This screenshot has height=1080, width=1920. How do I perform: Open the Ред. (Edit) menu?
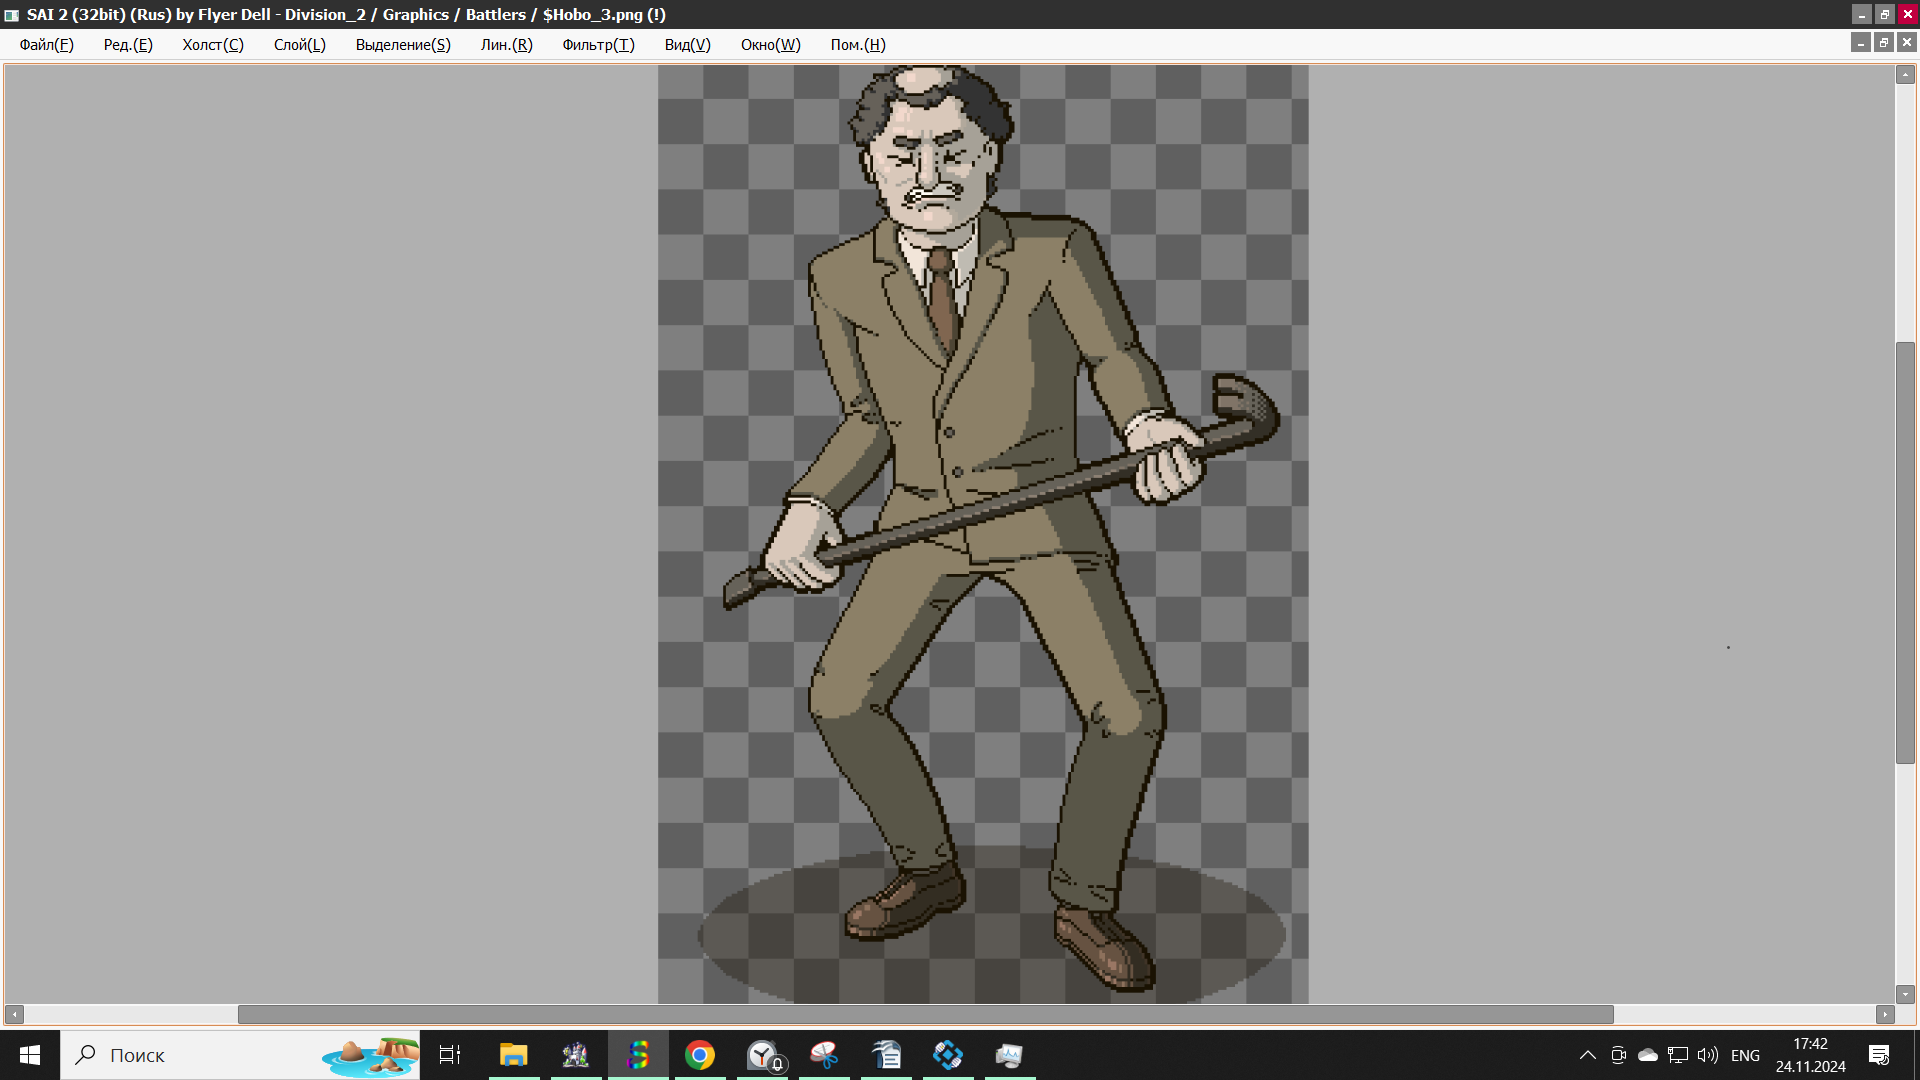click(x=128, y=45)
